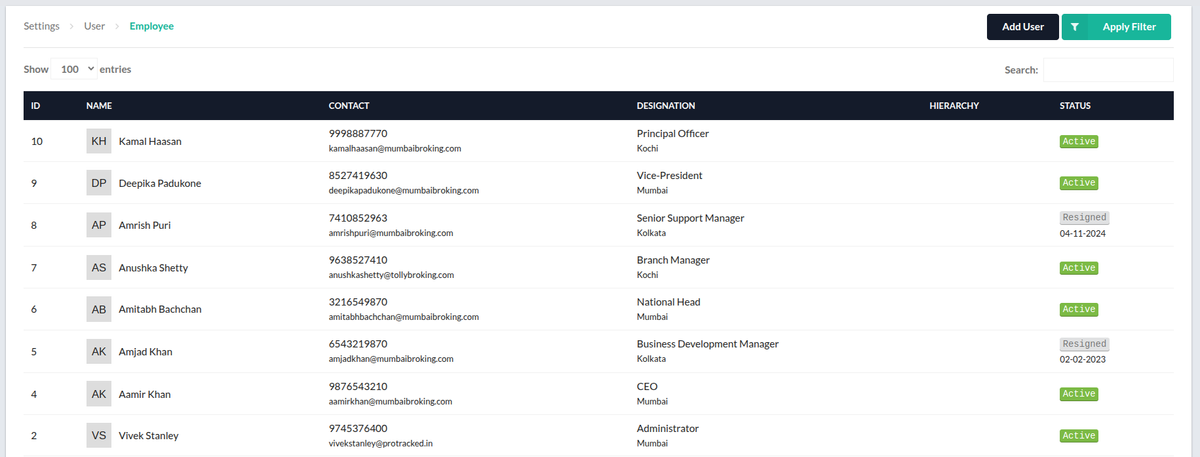Image resolution: width=1200 pixels, height=457 pixels.
Task: Click Kamal Haasan's Active status badge
Action: (x=1079, y=142)
